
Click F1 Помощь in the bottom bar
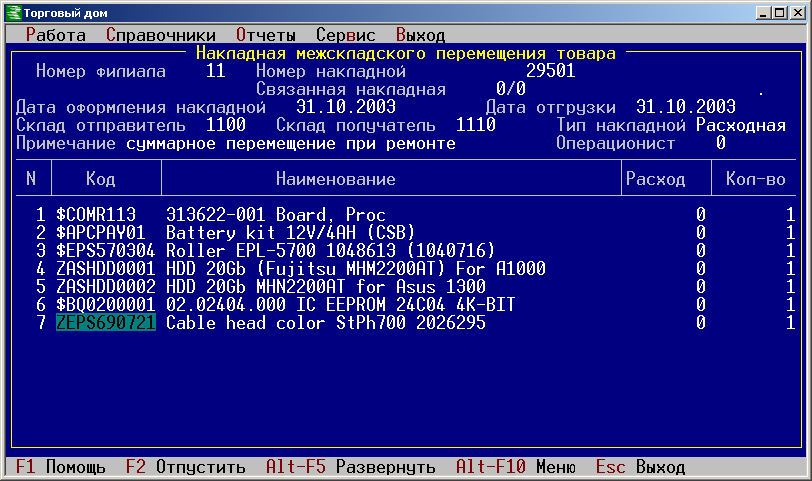(61, 467)
